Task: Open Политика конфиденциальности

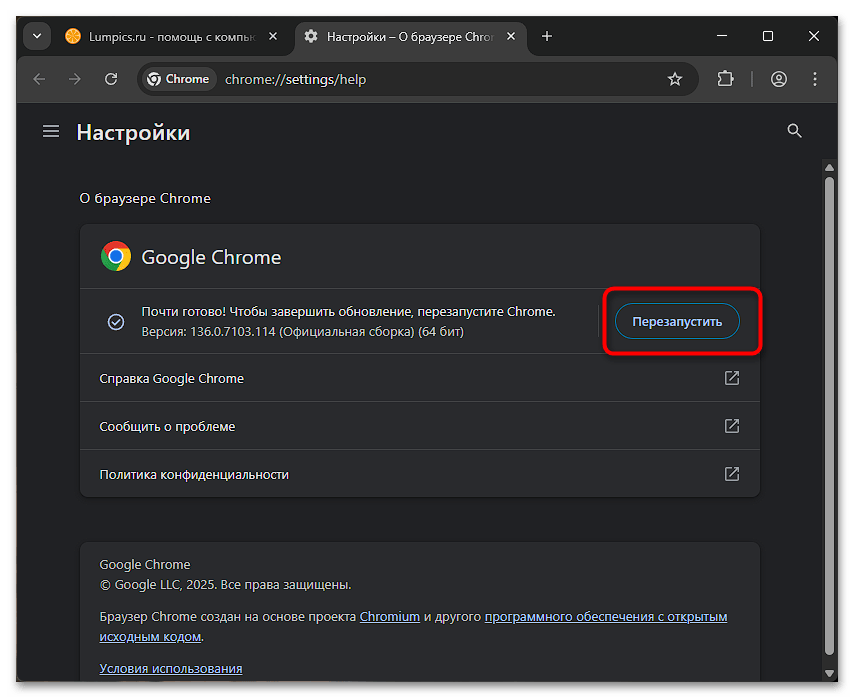Action: tap(419, 474)
